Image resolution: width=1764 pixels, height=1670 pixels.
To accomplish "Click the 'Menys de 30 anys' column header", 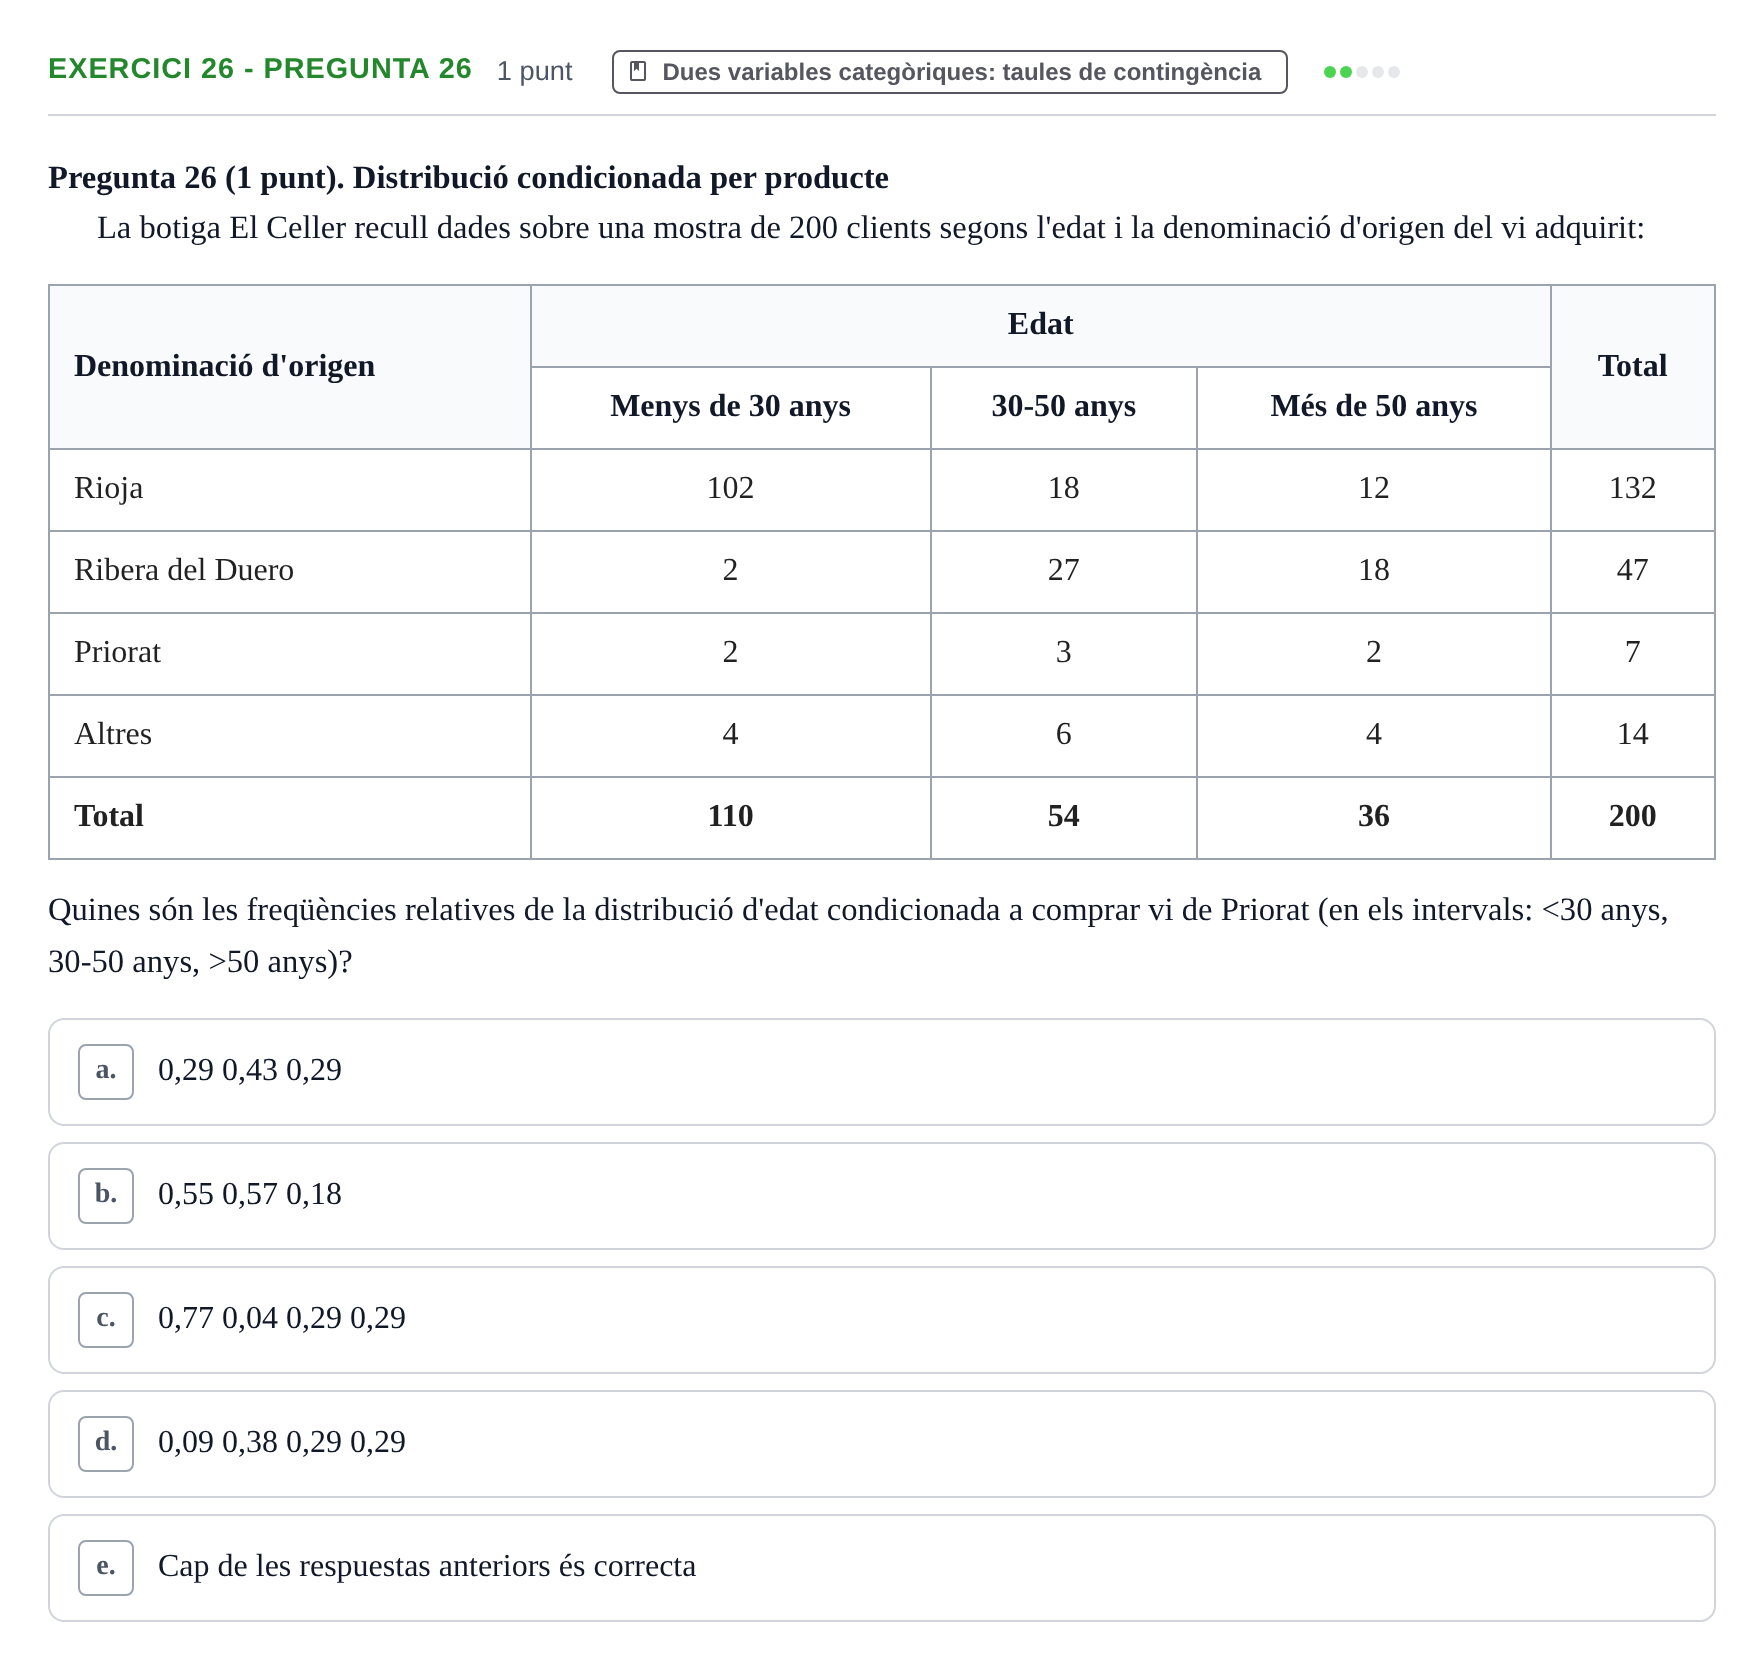I will [730, 408].
